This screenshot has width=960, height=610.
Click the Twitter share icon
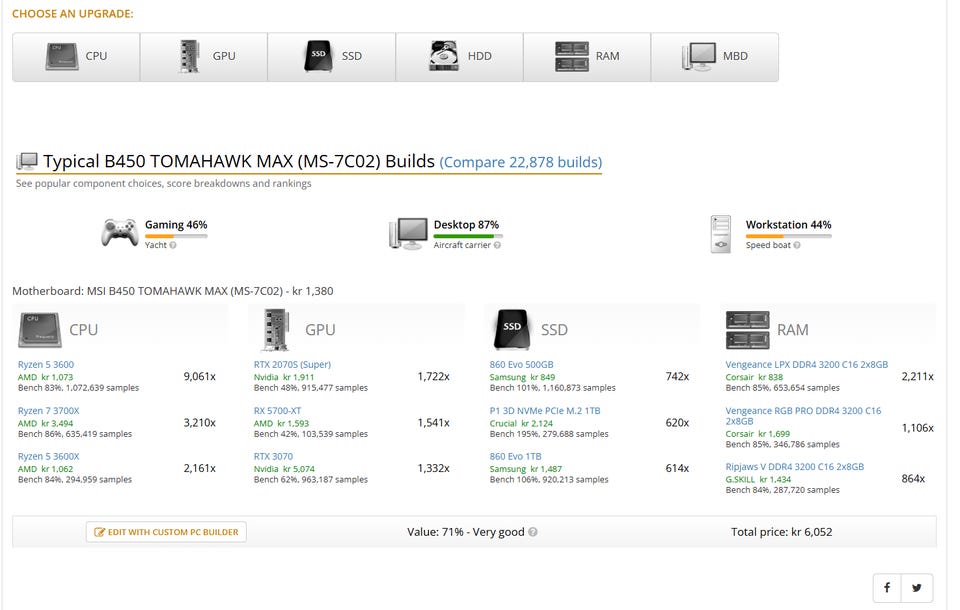(x=917, y=588)
